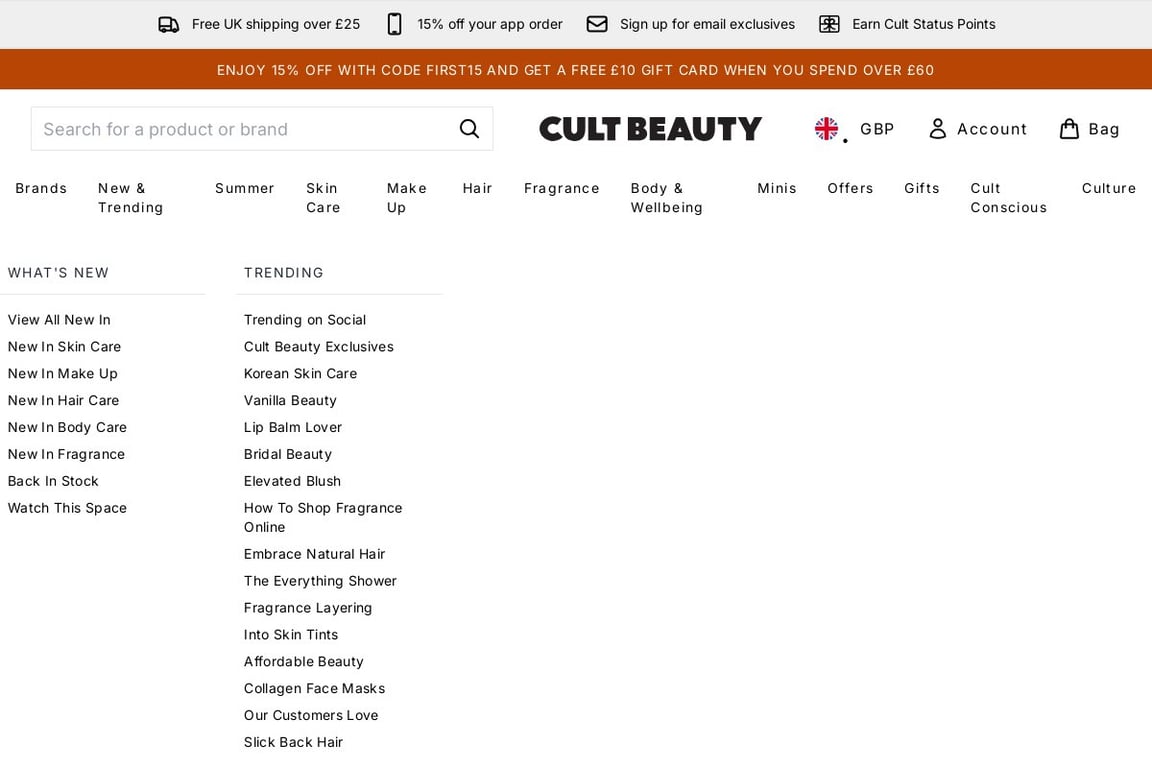Open Vanilla Beauty

click(290, 401)
